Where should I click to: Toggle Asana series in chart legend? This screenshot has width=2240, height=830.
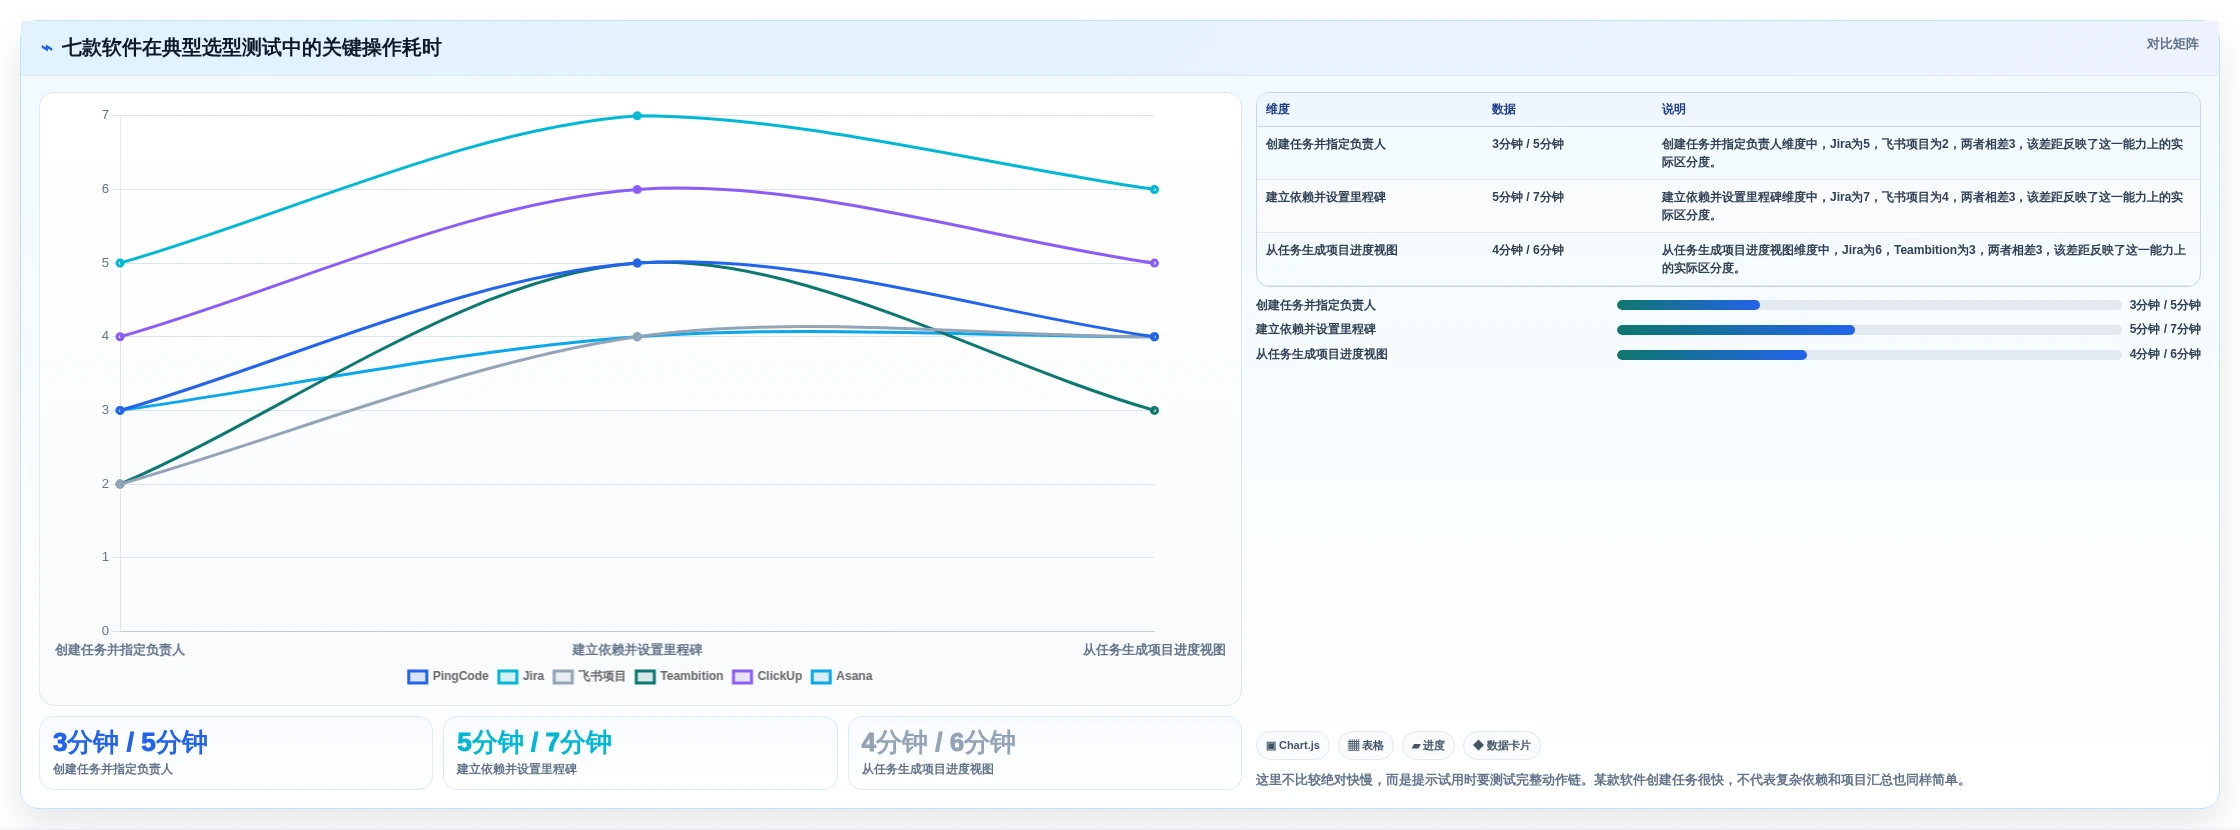pos(842,677)
